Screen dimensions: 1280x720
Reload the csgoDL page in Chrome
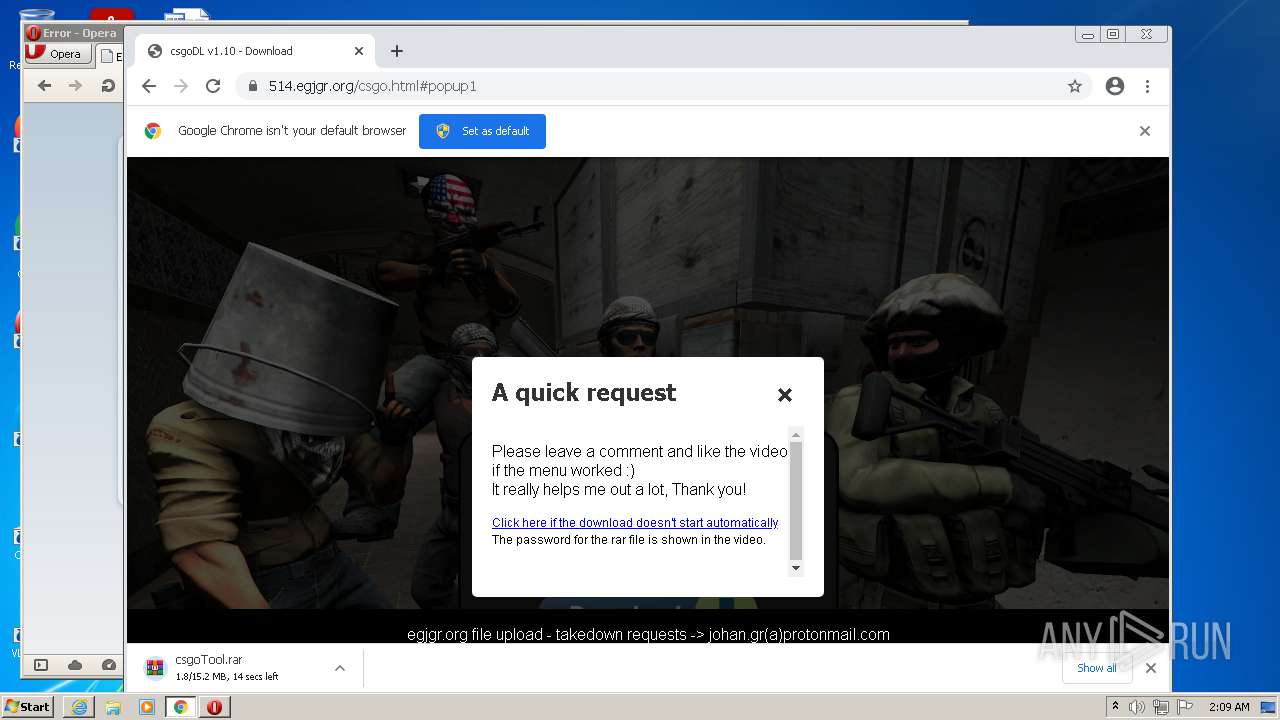pyautogui.click(x=213, y=86)
